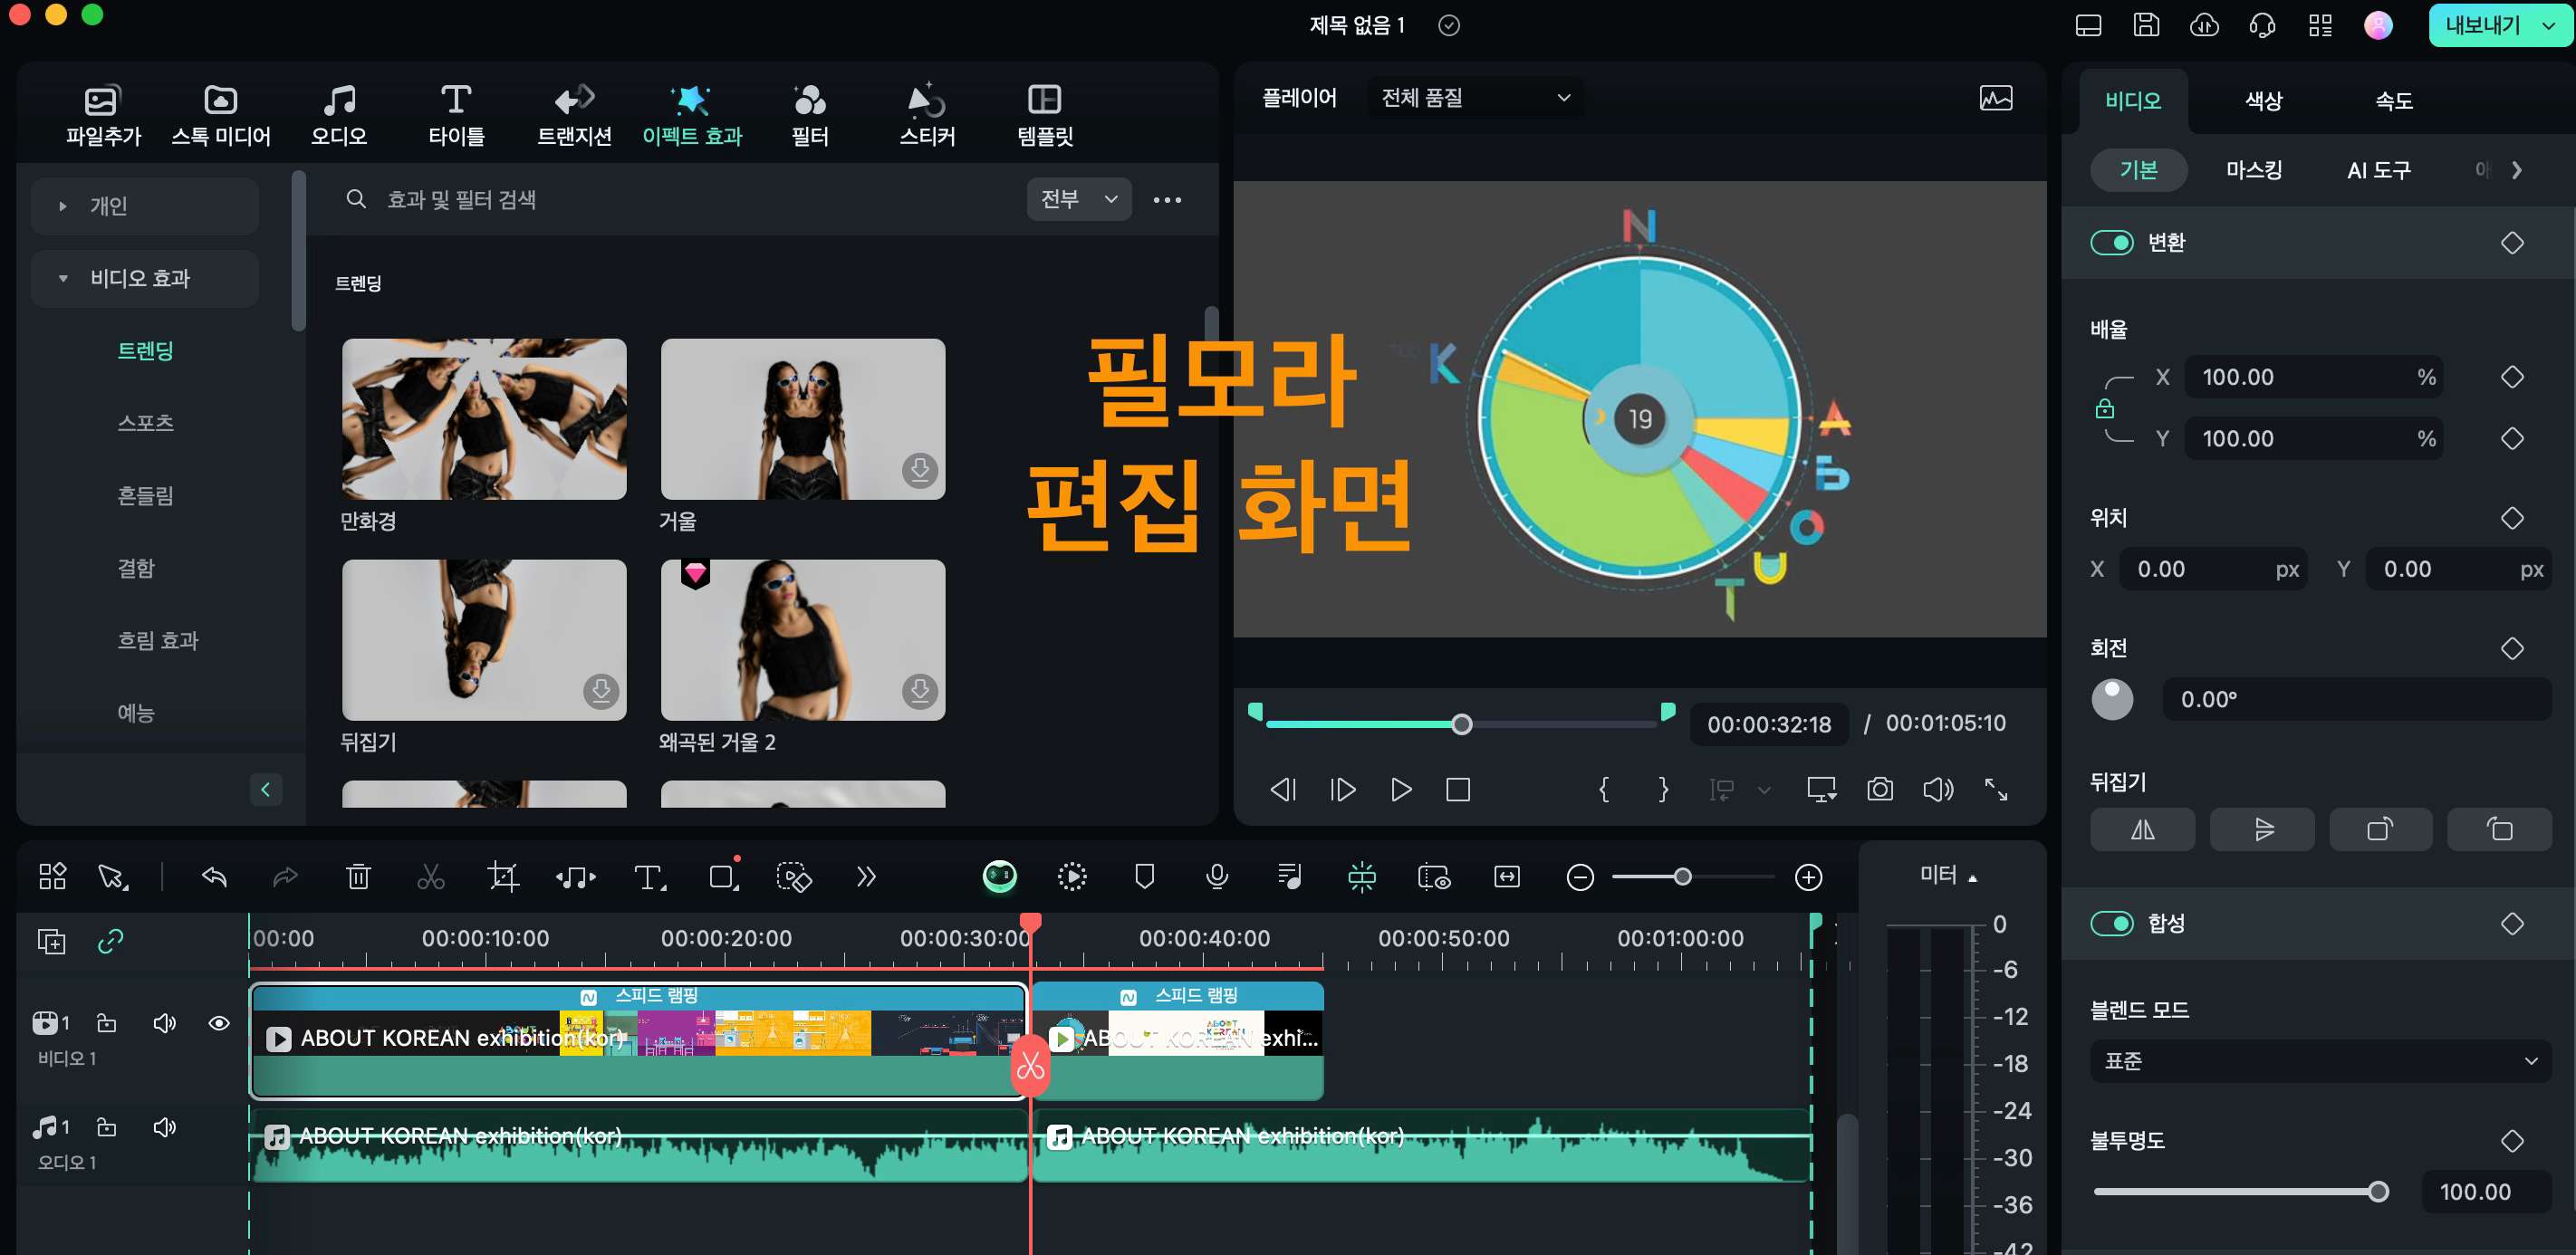Toggle the scale aspect ratio lock icon

(x=2105, y=408)
